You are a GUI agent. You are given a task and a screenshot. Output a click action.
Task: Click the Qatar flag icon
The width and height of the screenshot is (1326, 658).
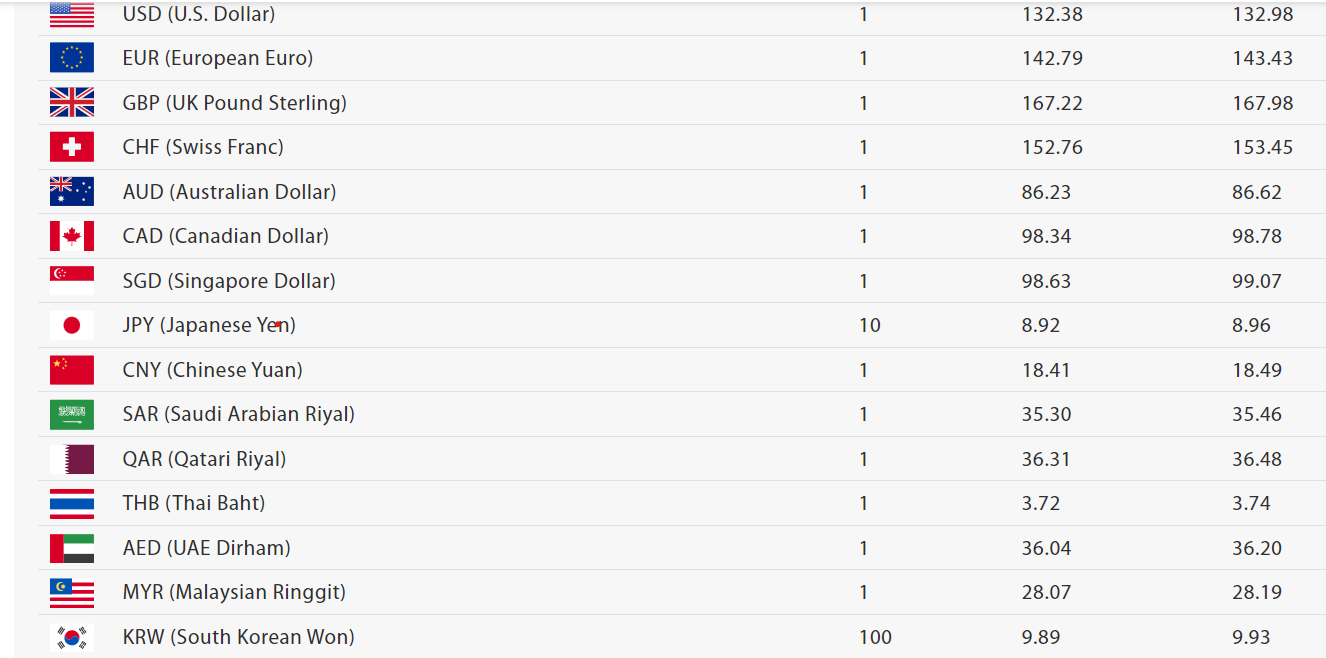[x=72, y=459]
